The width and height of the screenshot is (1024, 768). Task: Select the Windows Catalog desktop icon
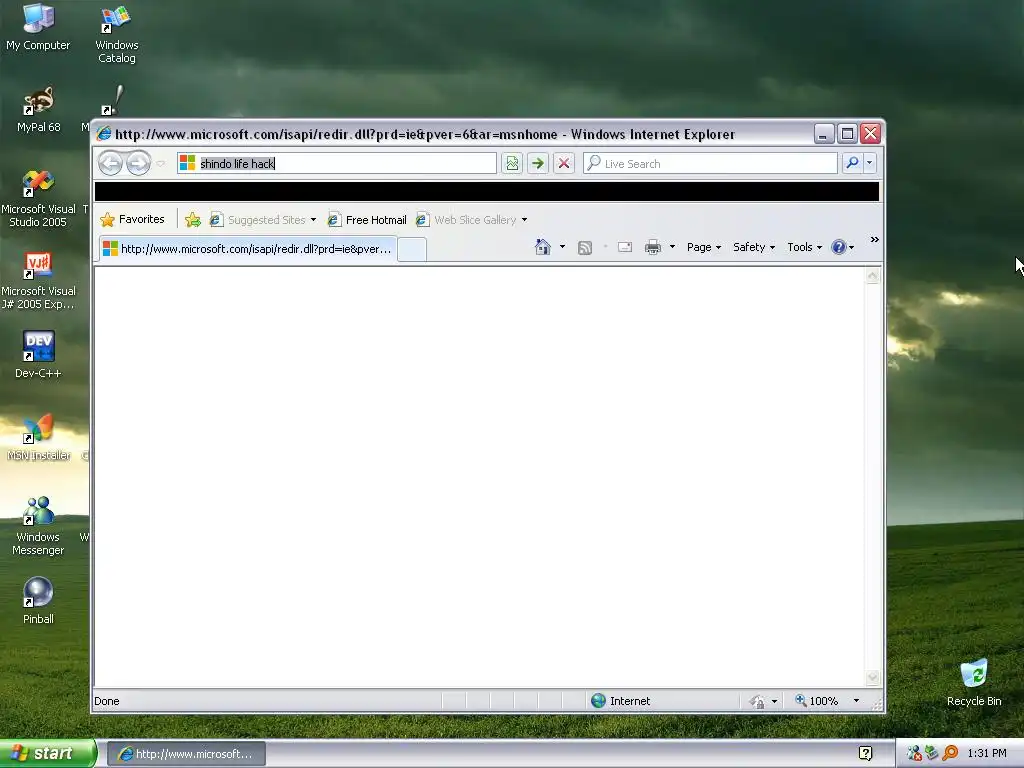click(116, 34)
